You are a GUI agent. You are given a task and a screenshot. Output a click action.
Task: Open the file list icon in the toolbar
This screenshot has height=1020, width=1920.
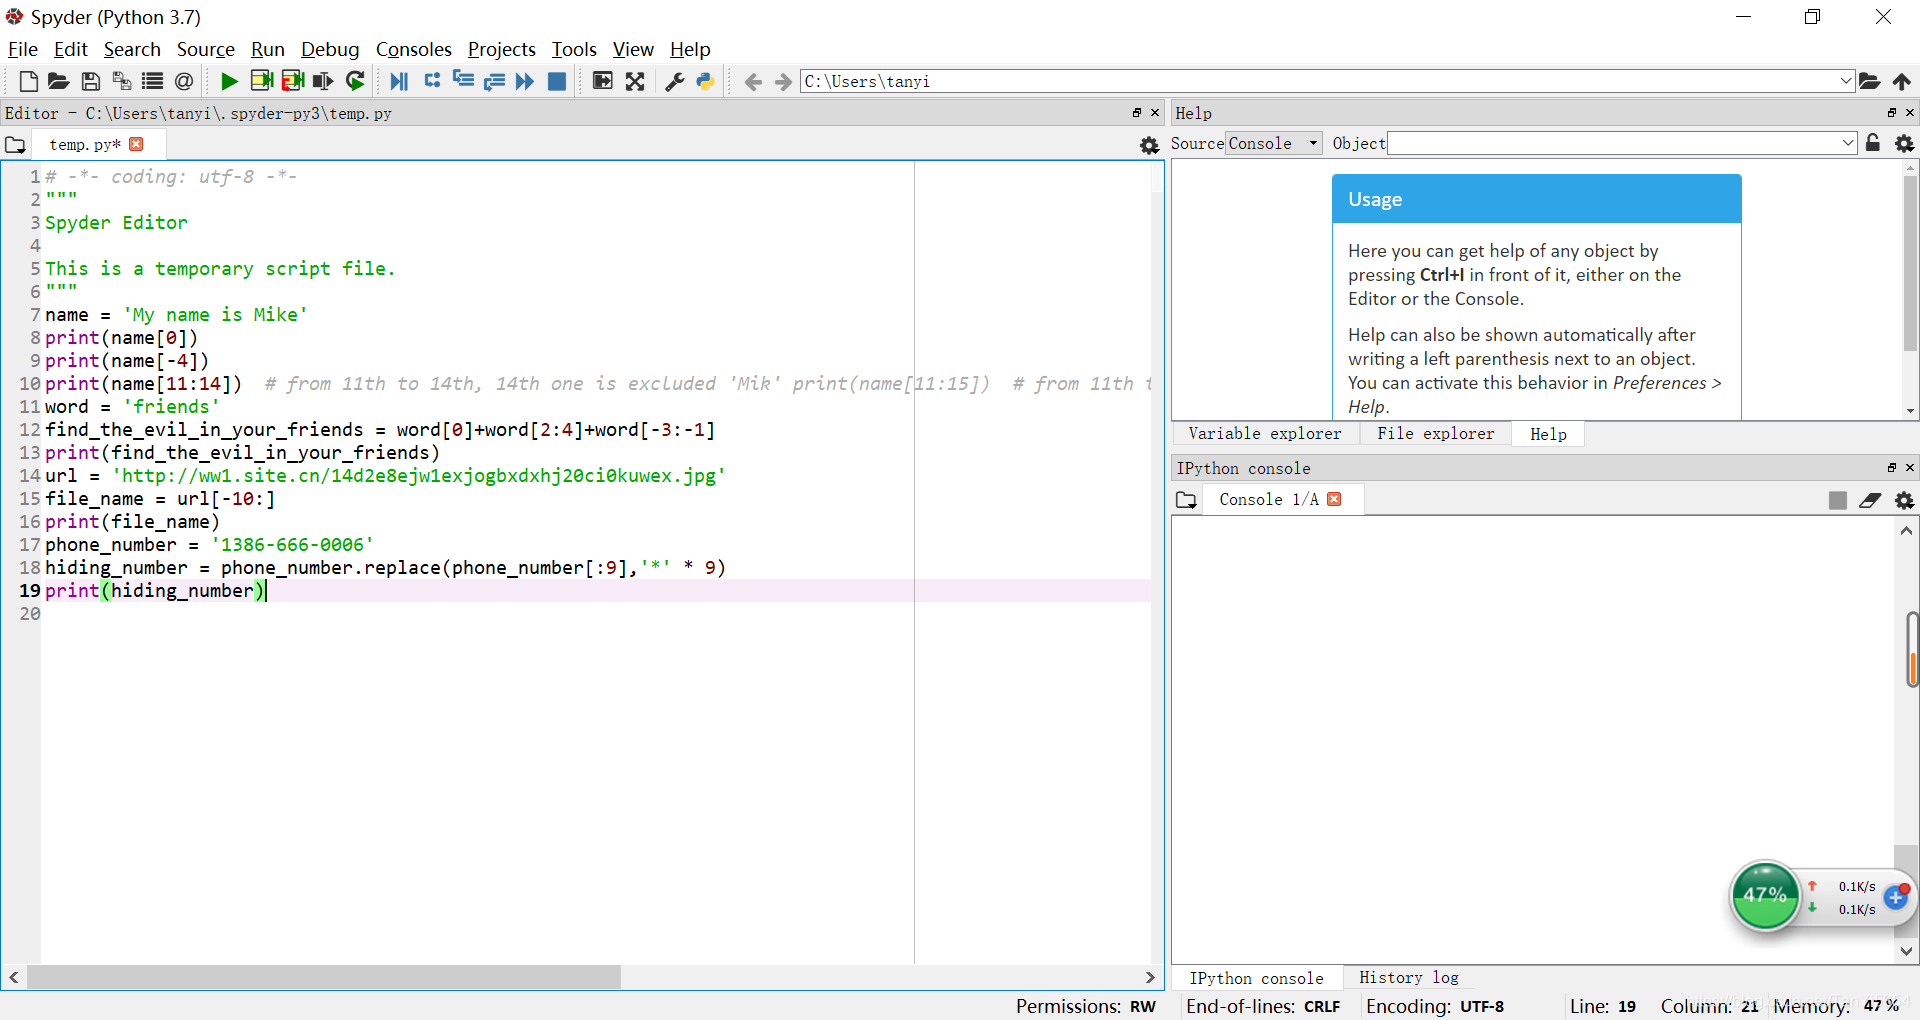click(153, 81)
